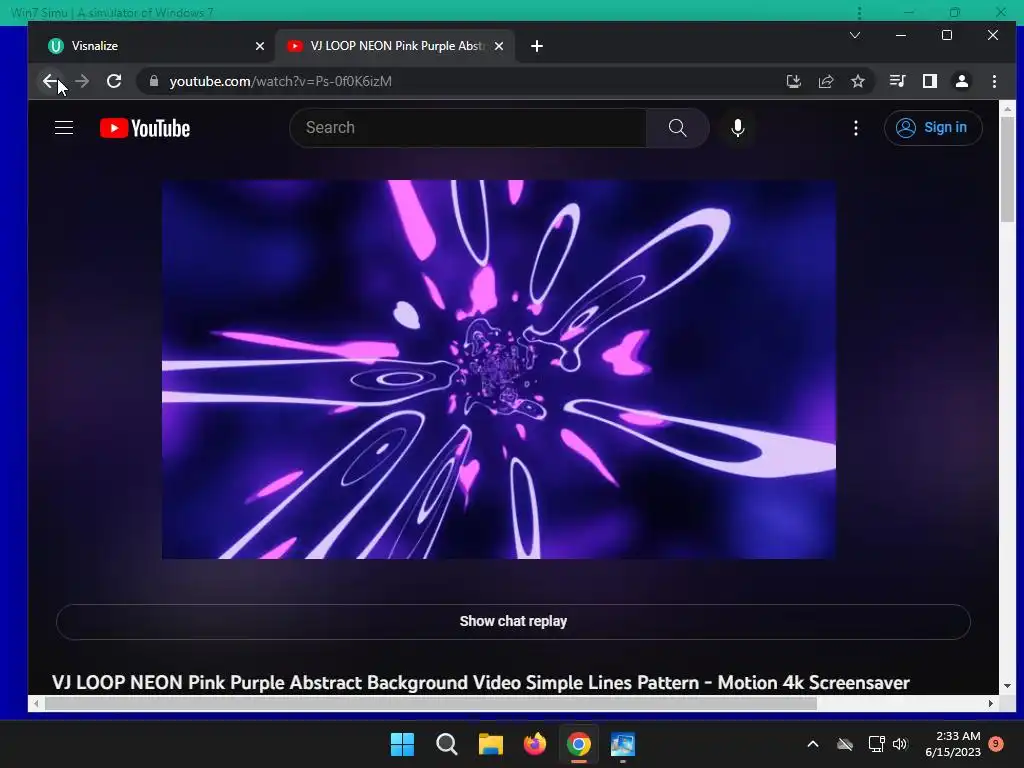Open the volume tray icon
The height and width of the screenshot is (768, 1024).
pos(900,744)
